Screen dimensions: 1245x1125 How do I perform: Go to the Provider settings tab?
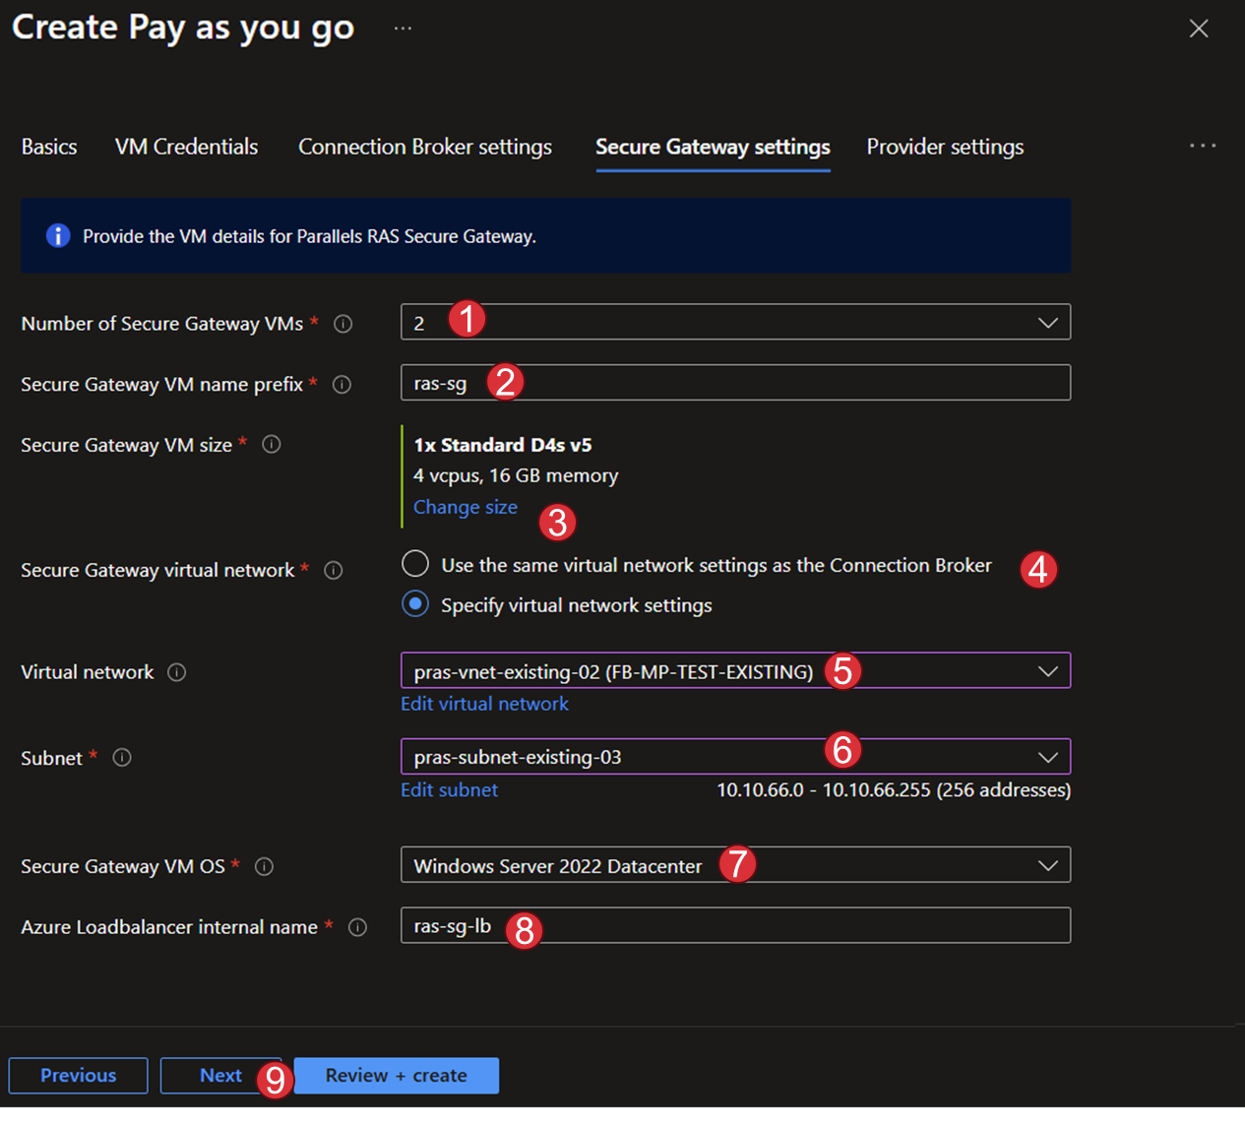945,147
